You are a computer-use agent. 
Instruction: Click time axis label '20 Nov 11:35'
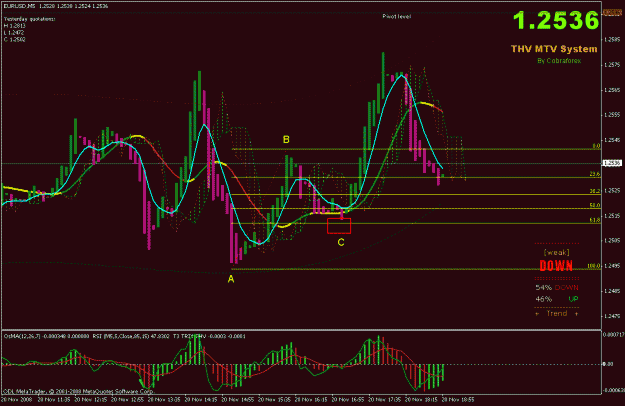tap(53, 399)
